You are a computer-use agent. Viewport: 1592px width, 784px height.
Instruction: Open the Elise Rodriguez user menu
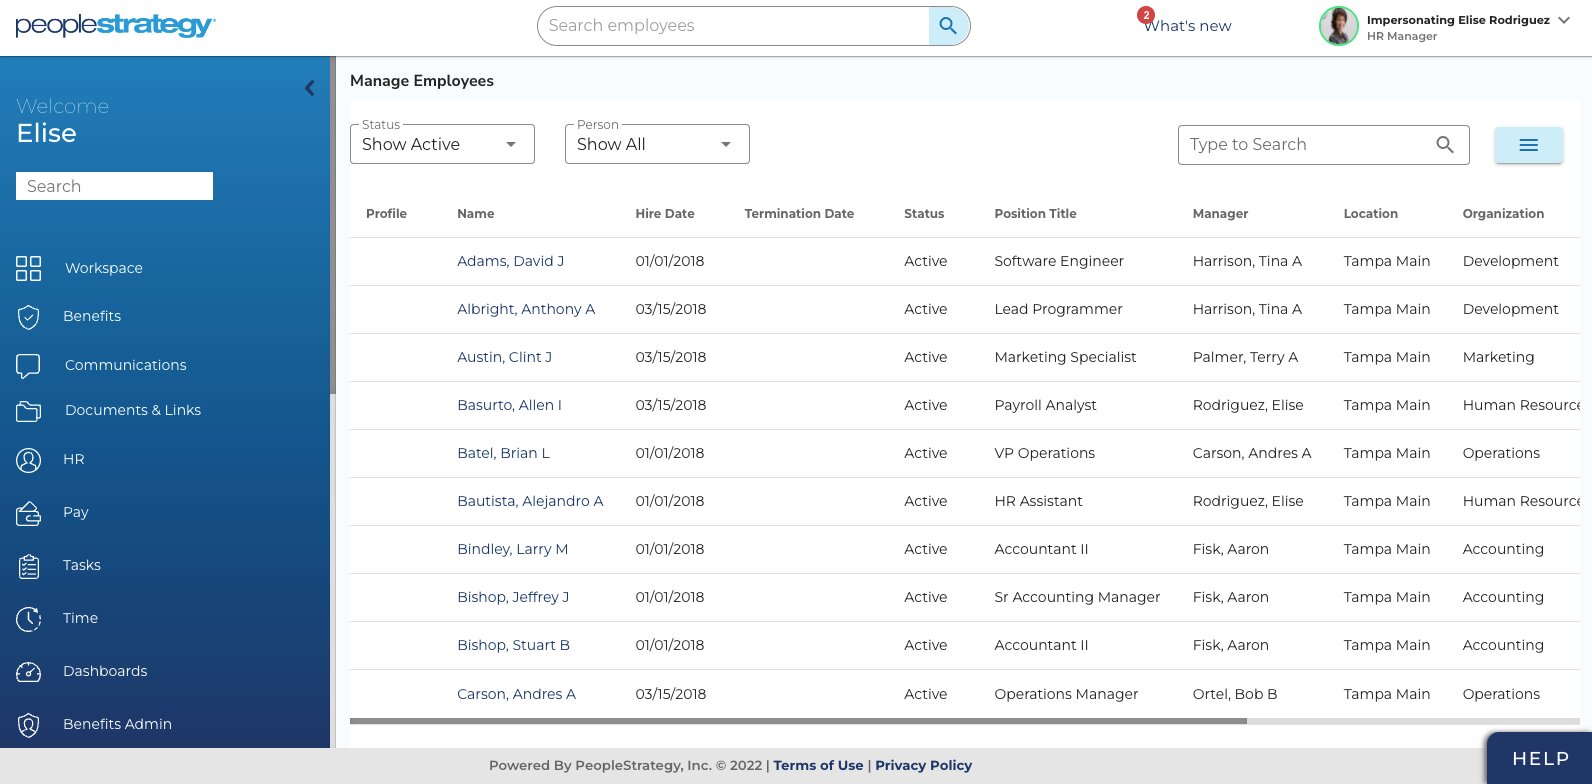tap(1564, 21)
